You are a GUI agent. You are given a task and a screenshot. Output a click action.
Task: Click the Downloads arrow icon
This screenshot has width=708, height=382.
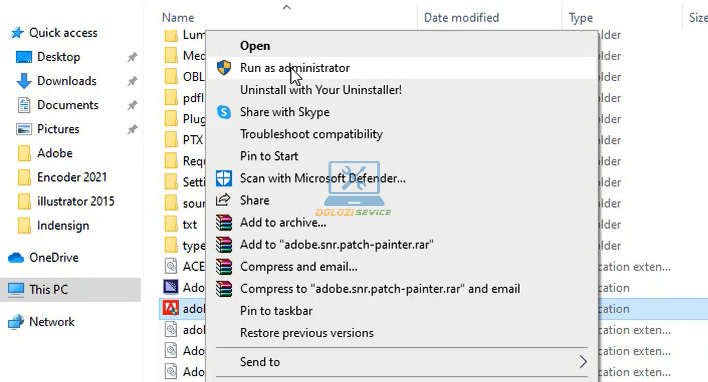(x=24, y=81)
